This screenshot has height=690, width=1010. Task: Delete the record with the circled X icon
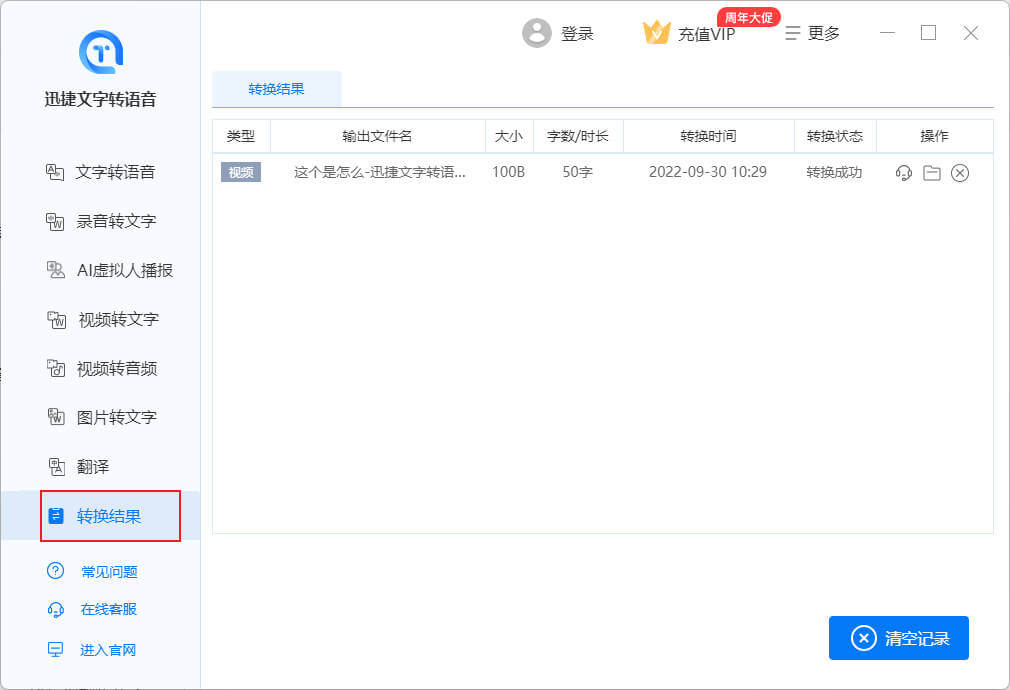[960, 173]
